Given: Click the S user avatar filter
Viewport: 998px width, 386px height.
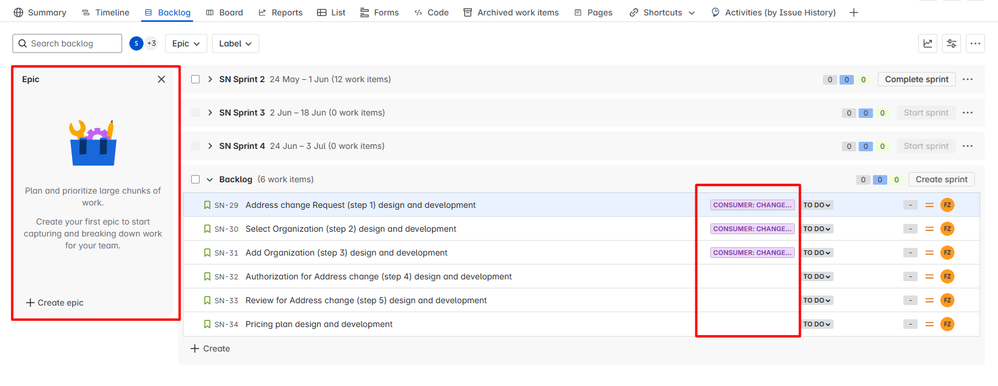Looking at the screenshot, I should [136, 43].
